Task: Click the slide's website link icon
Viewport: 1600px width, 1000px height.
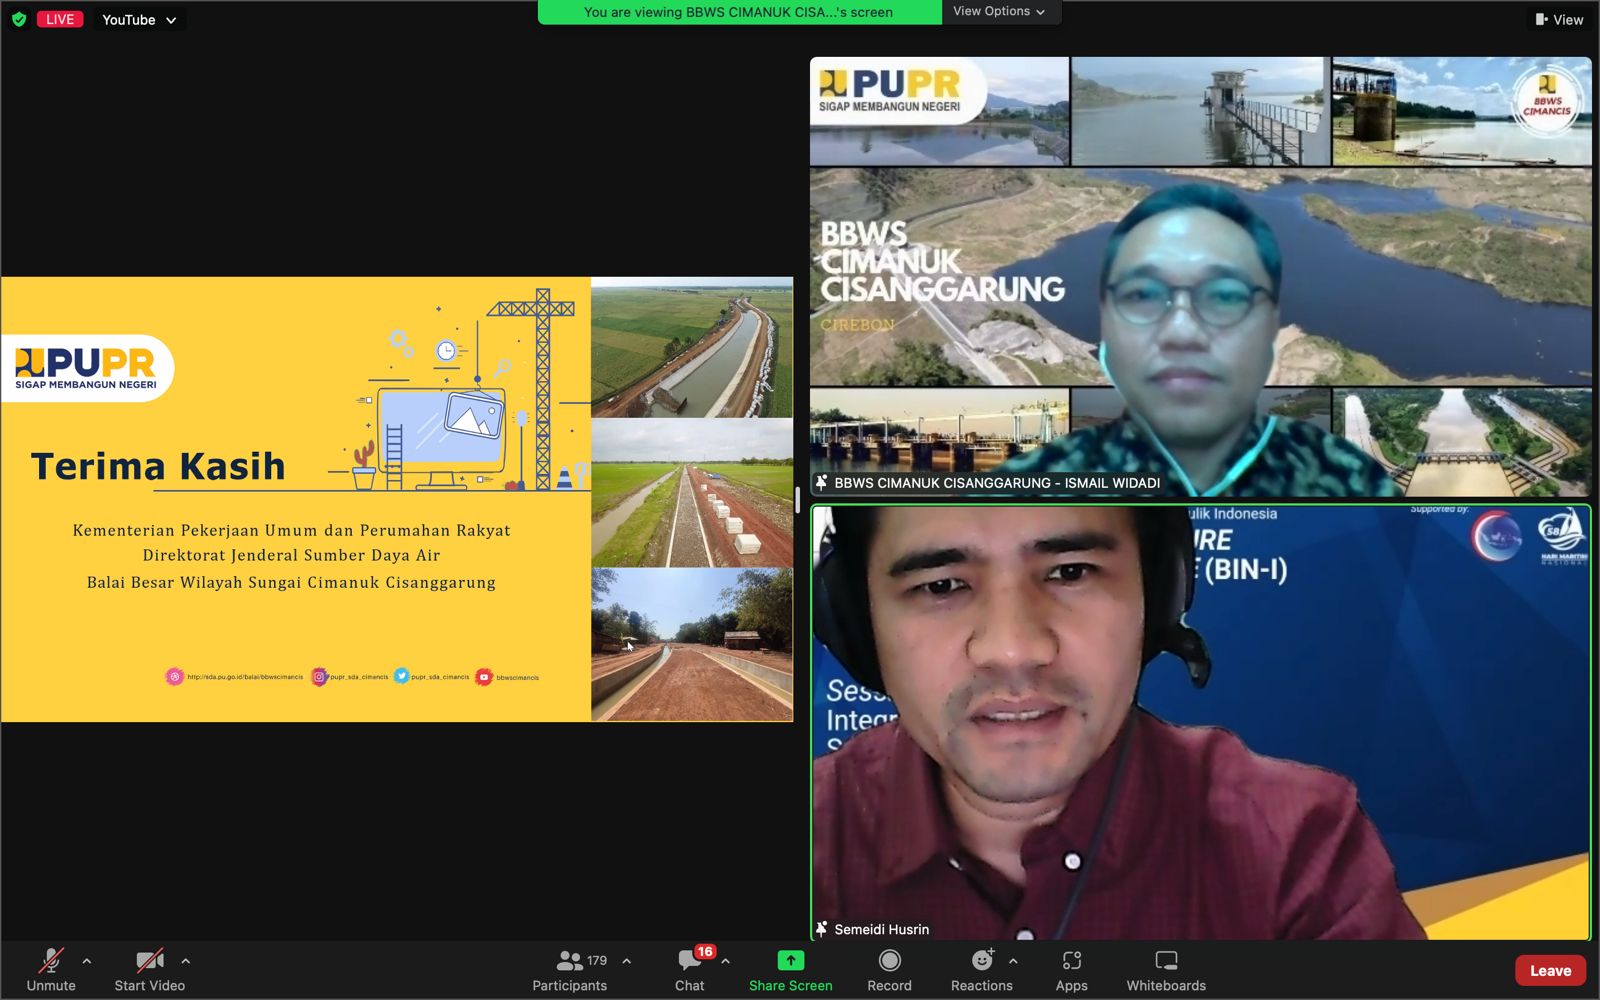Action: click(174, 677)
